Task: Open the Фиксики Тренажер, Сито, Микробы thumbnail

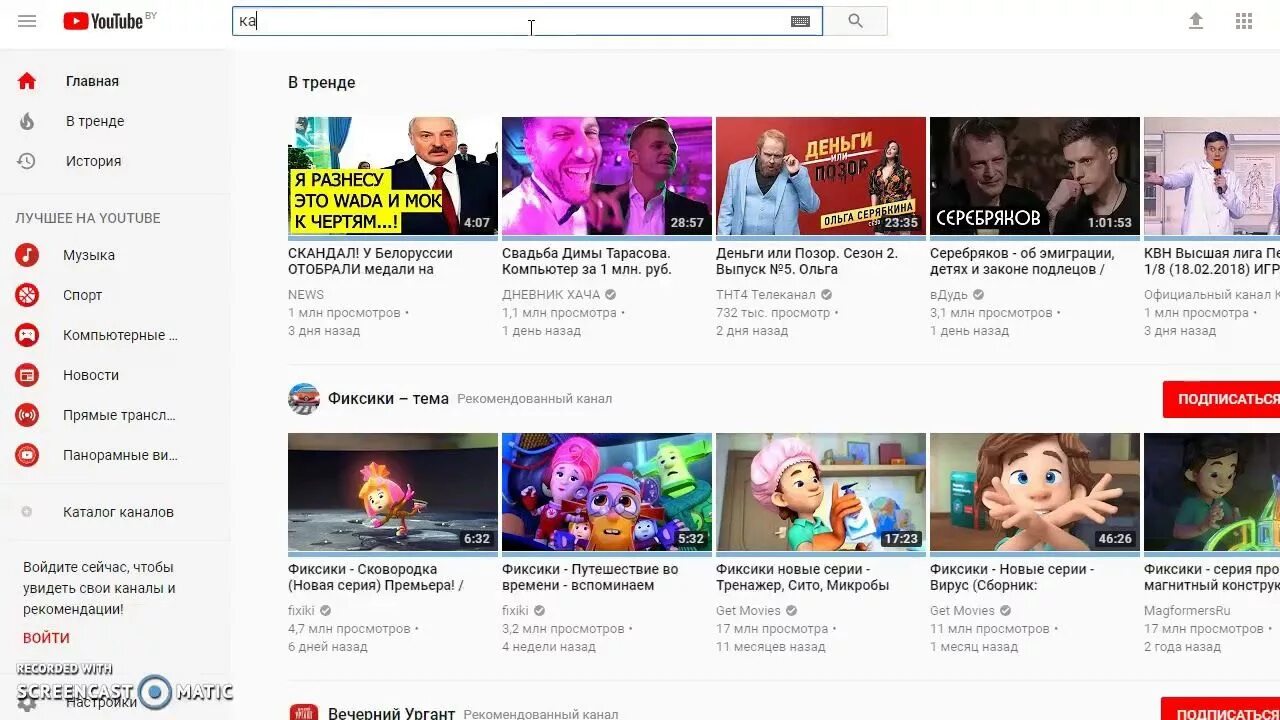Action: pyautogui.click(x=821, y=492)
